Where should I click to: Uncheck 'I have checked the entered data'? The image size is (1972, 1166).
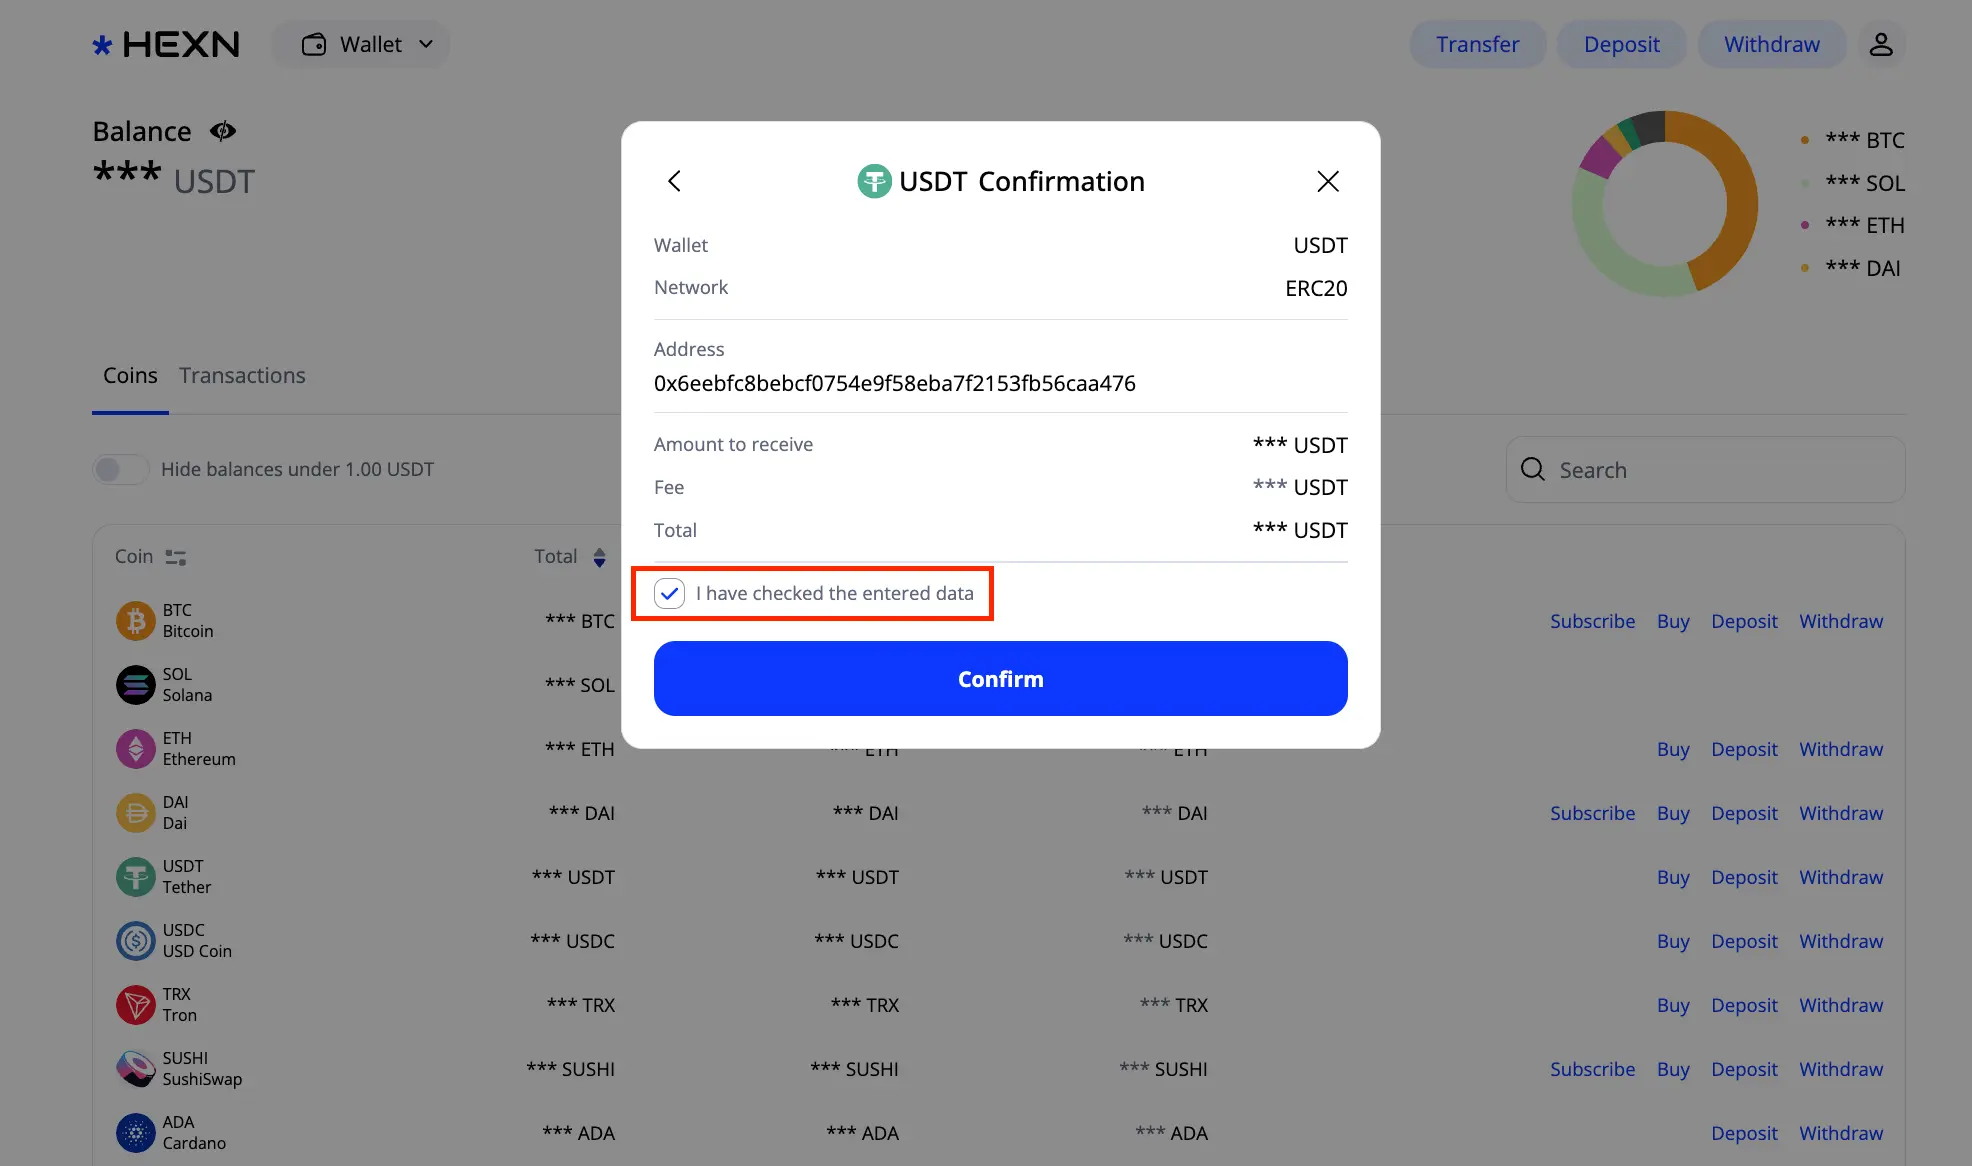pyautogui.click(x=669, y=593)
